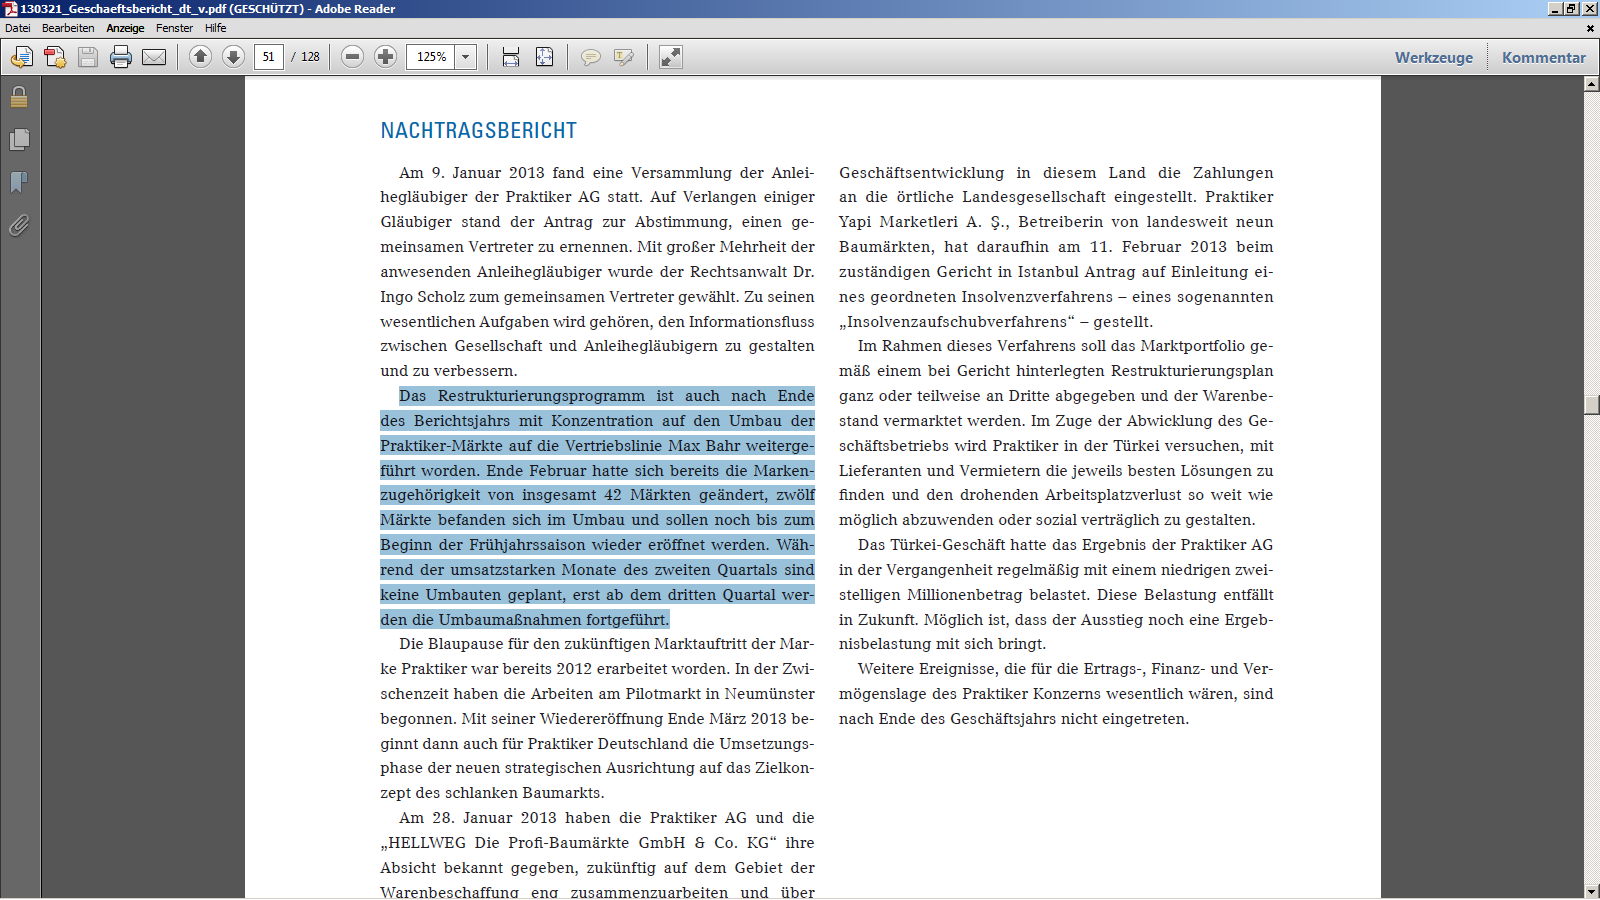Open the Anzeige menu
This screenshot has height=900, width=1600.
pyautogui.click(x=125, y=28)
